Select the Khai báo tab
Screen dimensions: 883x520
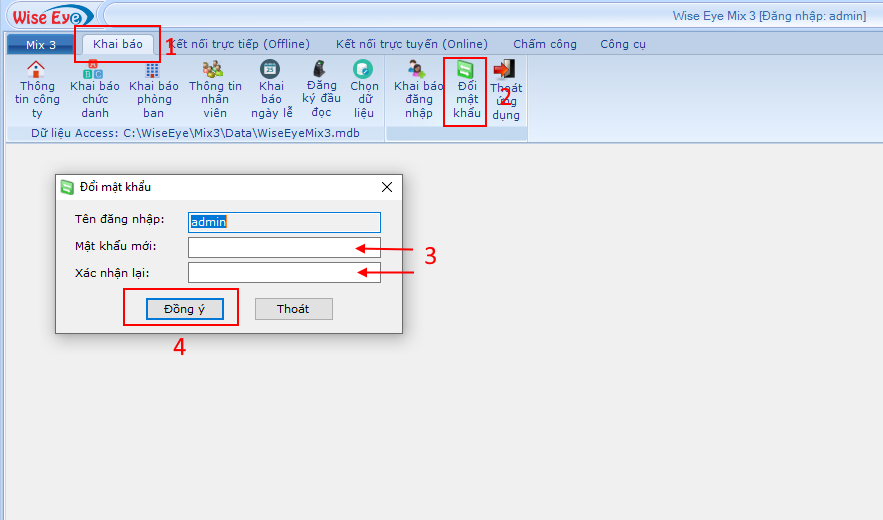click(118, 44)
